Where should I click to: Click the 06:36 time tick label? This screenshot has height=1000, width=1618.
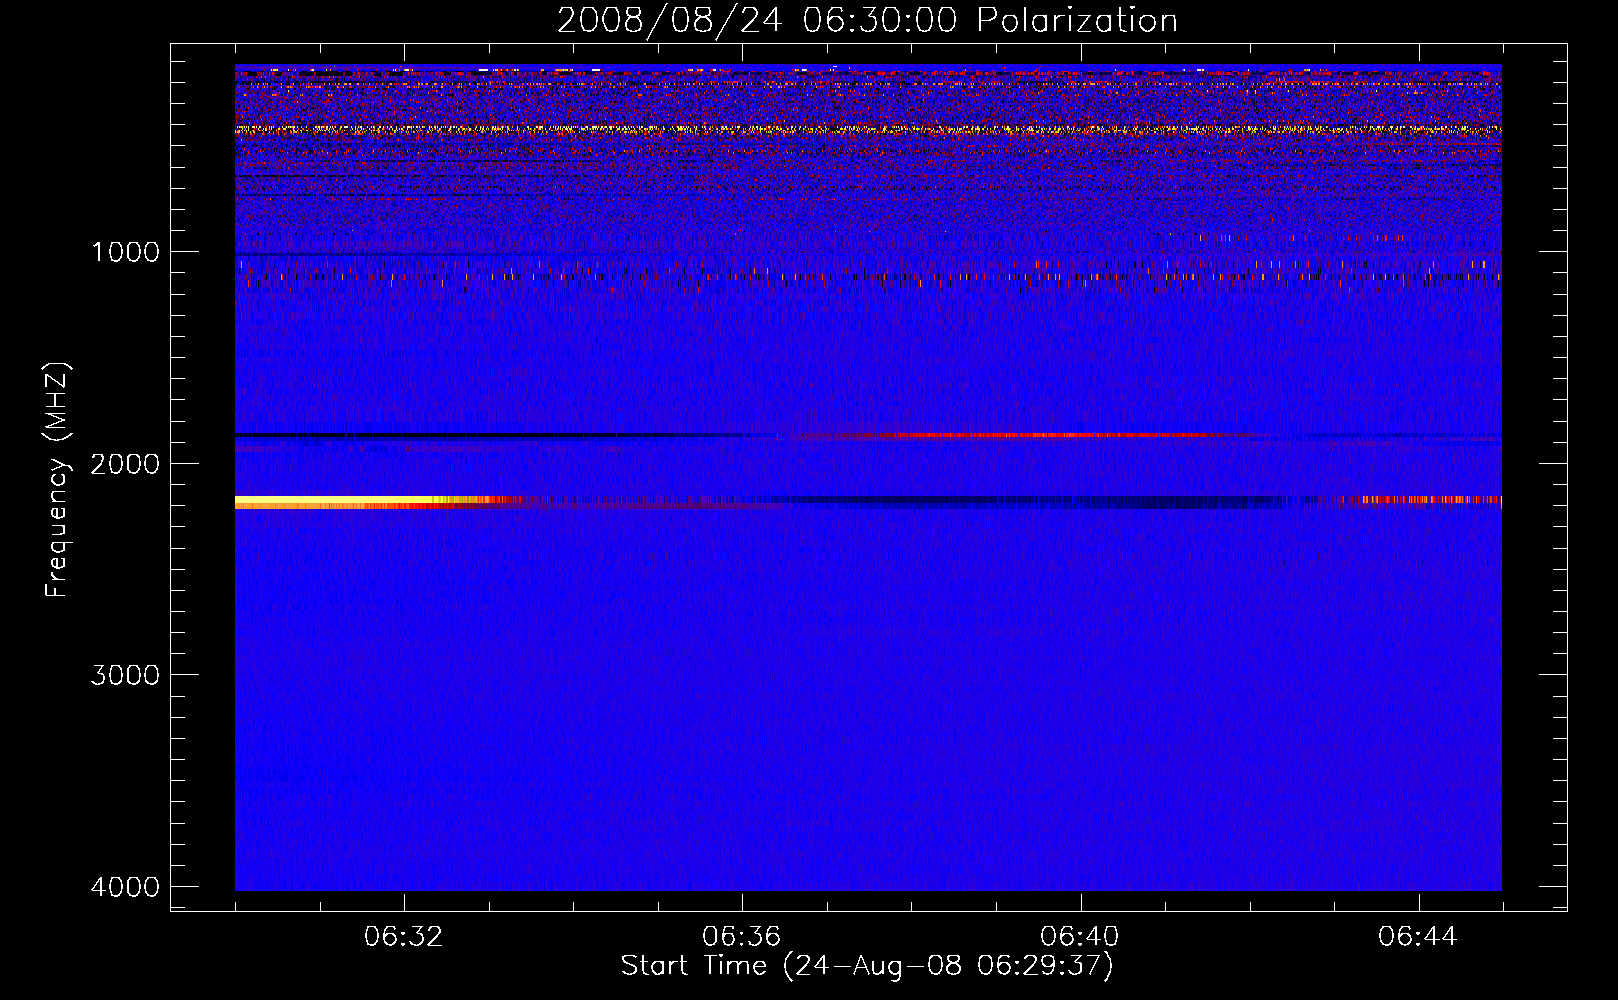[x=742, y=937]
